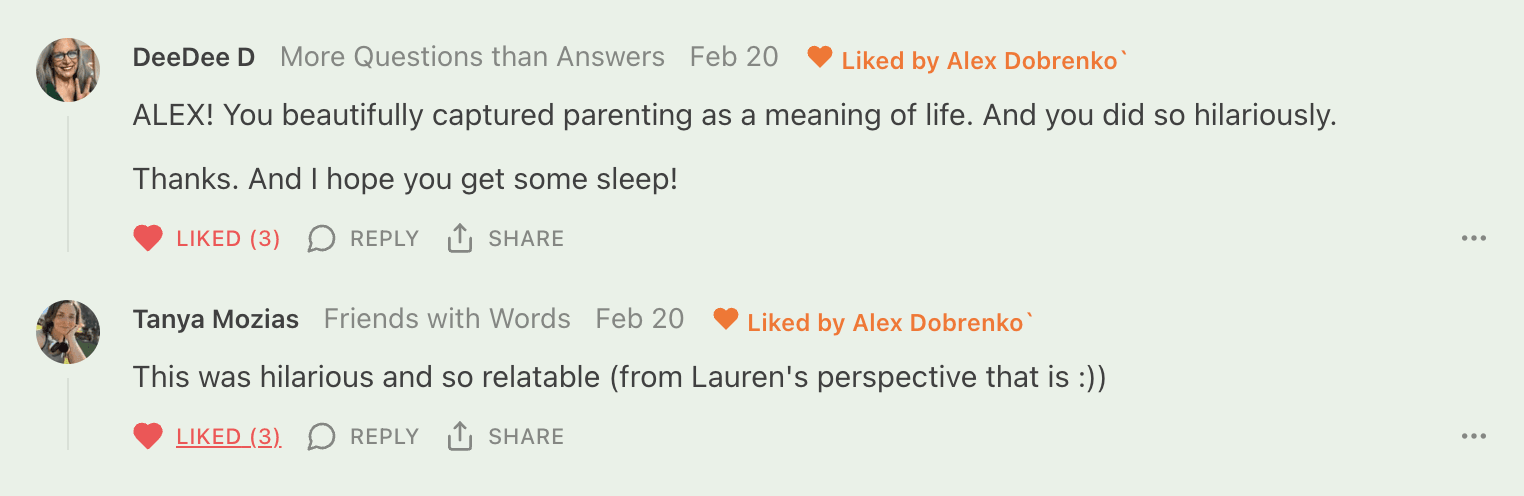Click reply speech bubble on DeeDee D's comment
The image size is (1524, 496).
tap(321, 239)
